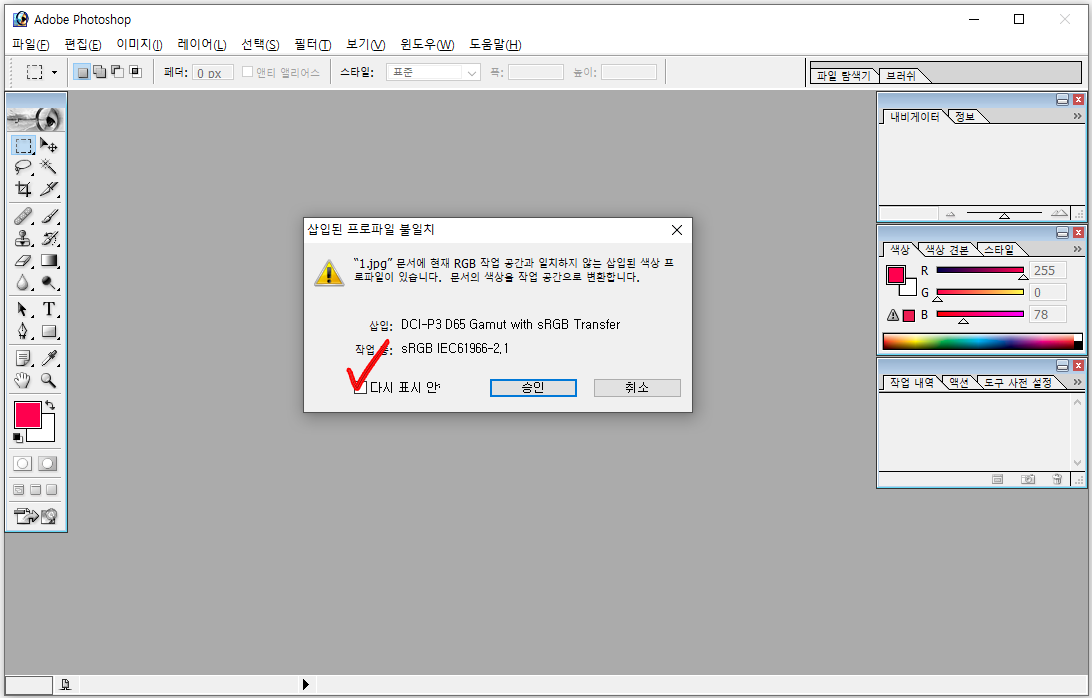Select the Lasso tool
The height and width of the screenshot is (698, 1092).
23,166
